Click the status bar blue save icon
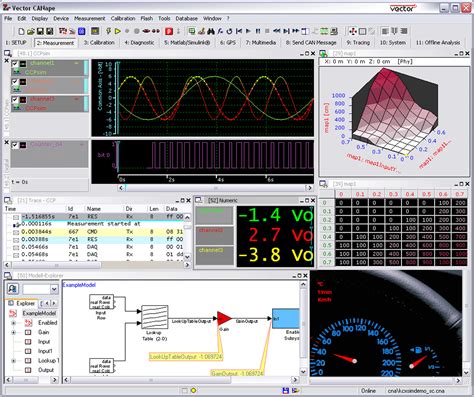This screenshot has width=474, height=397. (285, 390)
